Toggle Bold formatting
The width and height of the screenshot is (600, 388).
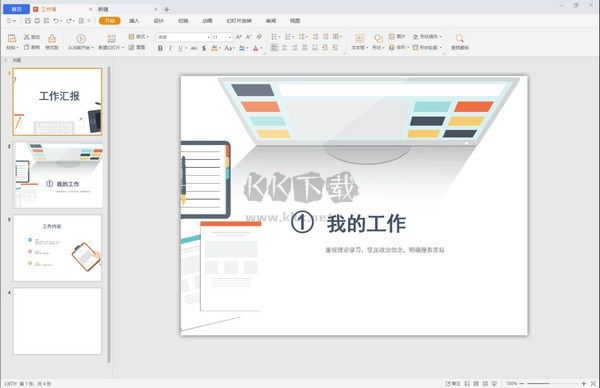click(160, 48)
